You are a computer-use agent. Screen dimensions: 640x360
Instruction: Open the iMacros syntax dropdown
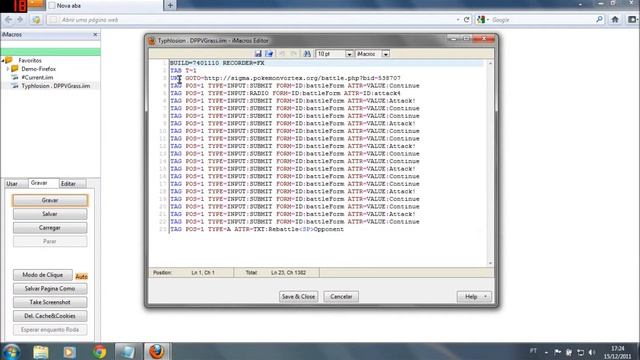[x=385, y=54]
